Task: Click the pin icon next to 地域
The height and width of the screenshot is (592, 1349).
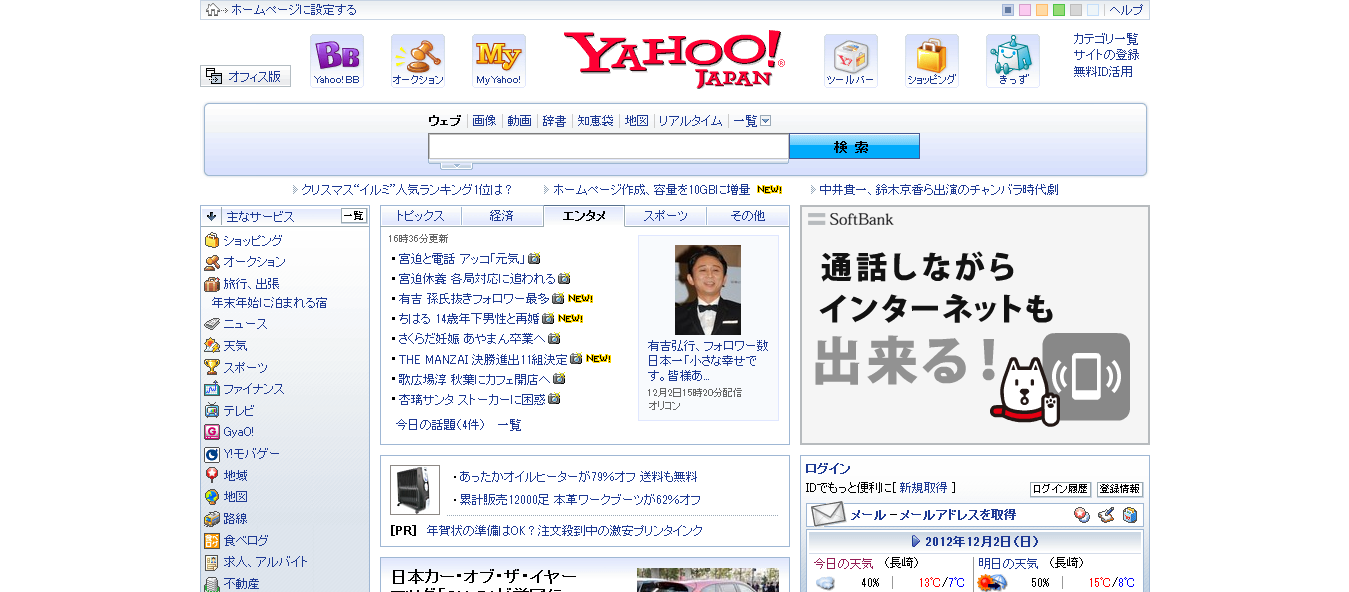Action: 212,475
